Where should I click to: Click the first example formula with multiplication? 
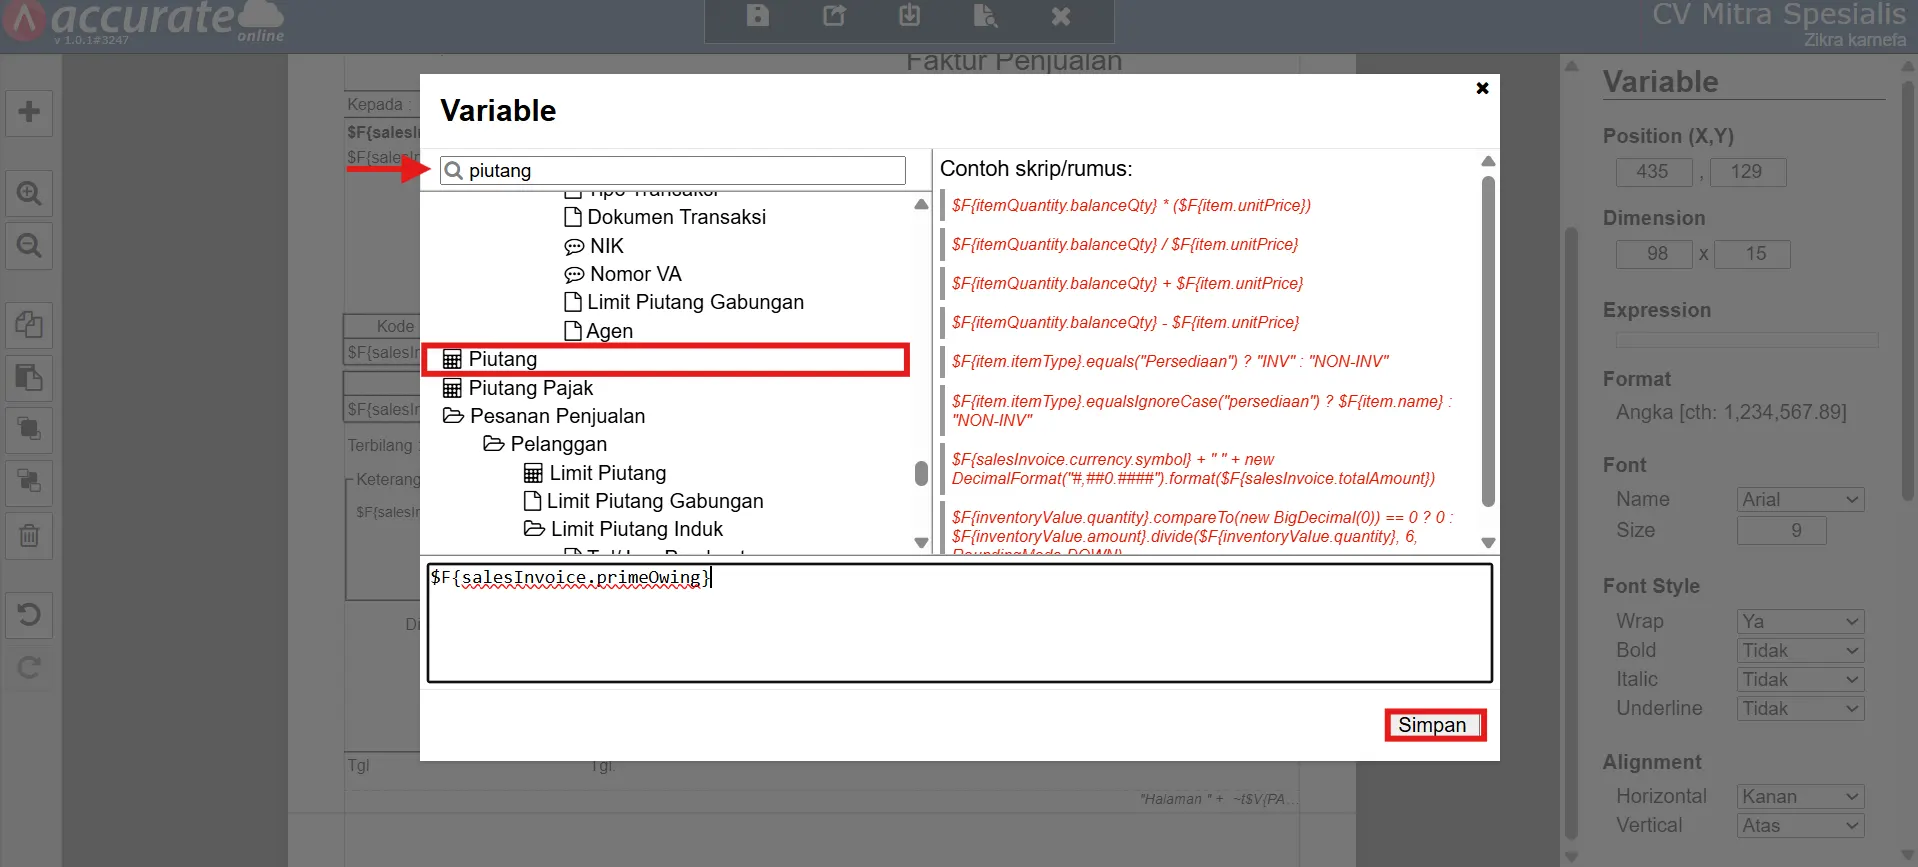coord(1130,205)
